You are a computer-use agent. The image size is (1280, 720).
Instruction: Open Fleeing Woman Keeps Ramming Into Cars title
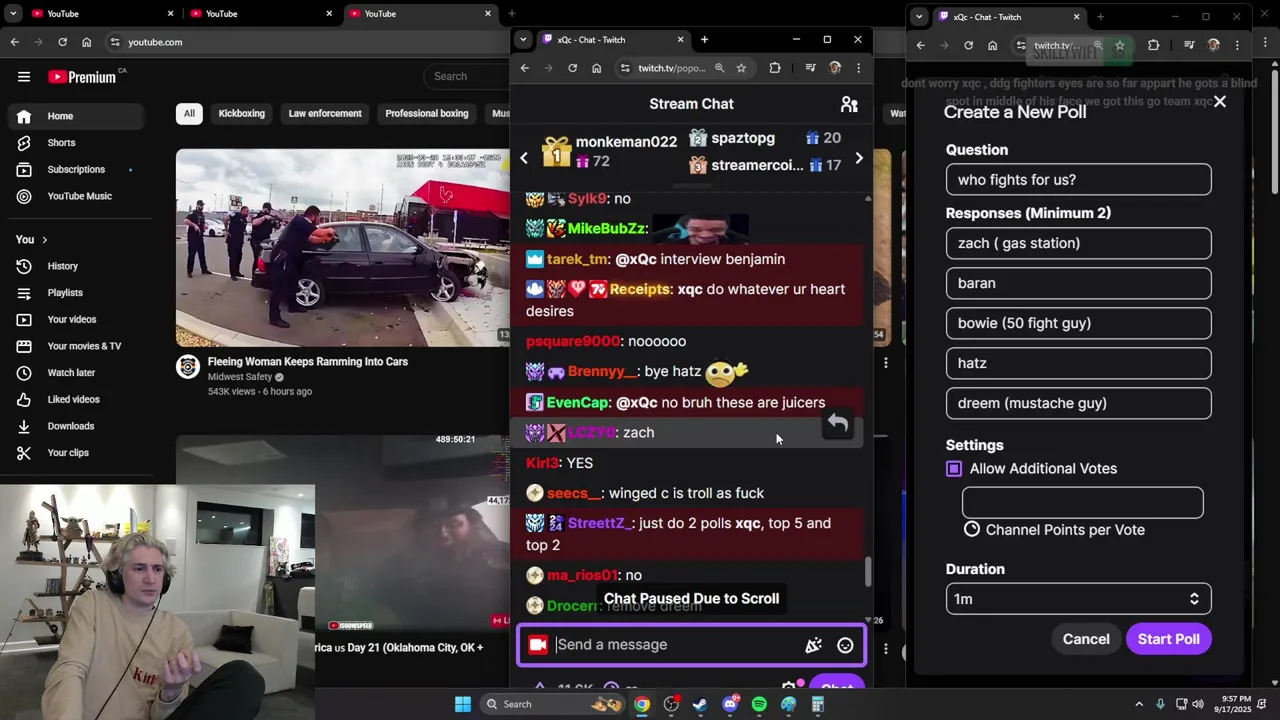coord(308,362)
